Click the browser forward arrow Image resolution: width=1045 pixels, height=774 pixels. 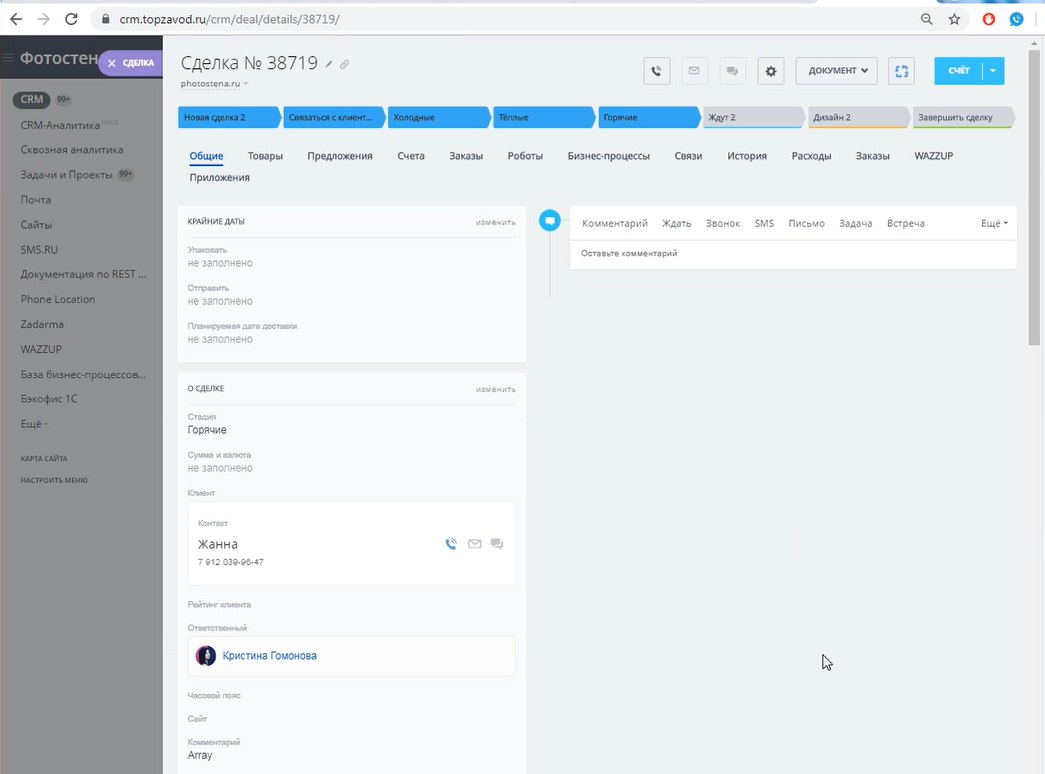(x=43, y=19)
